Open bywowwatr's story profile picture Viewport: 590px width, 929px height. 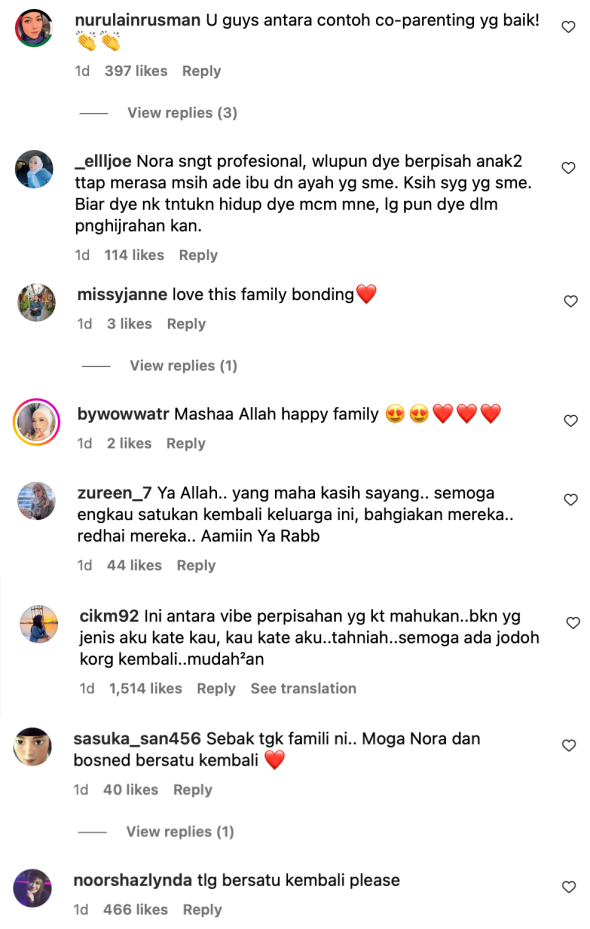coord(37,422)
